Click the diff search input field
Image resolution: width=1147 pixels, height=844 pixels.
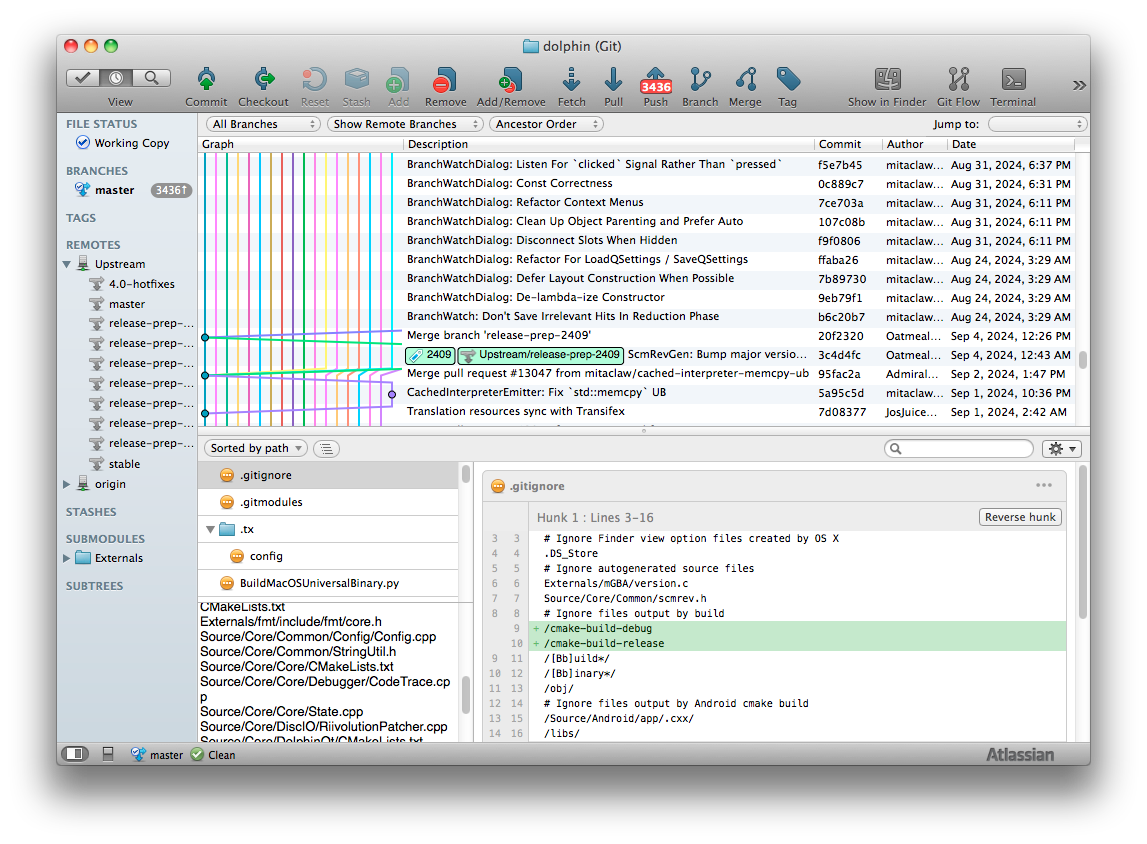(x=958, y=449)
